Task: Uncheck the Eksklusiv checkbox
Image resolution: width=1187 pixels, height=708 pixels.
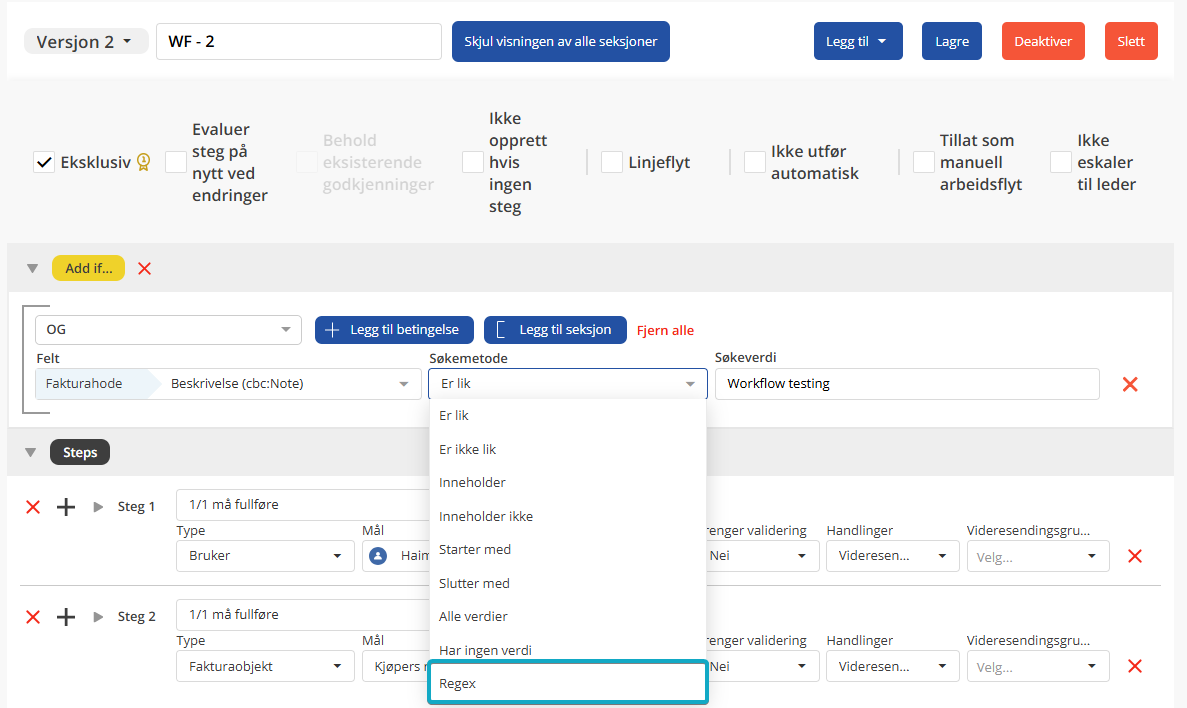Action: click(x=44, y=162)
